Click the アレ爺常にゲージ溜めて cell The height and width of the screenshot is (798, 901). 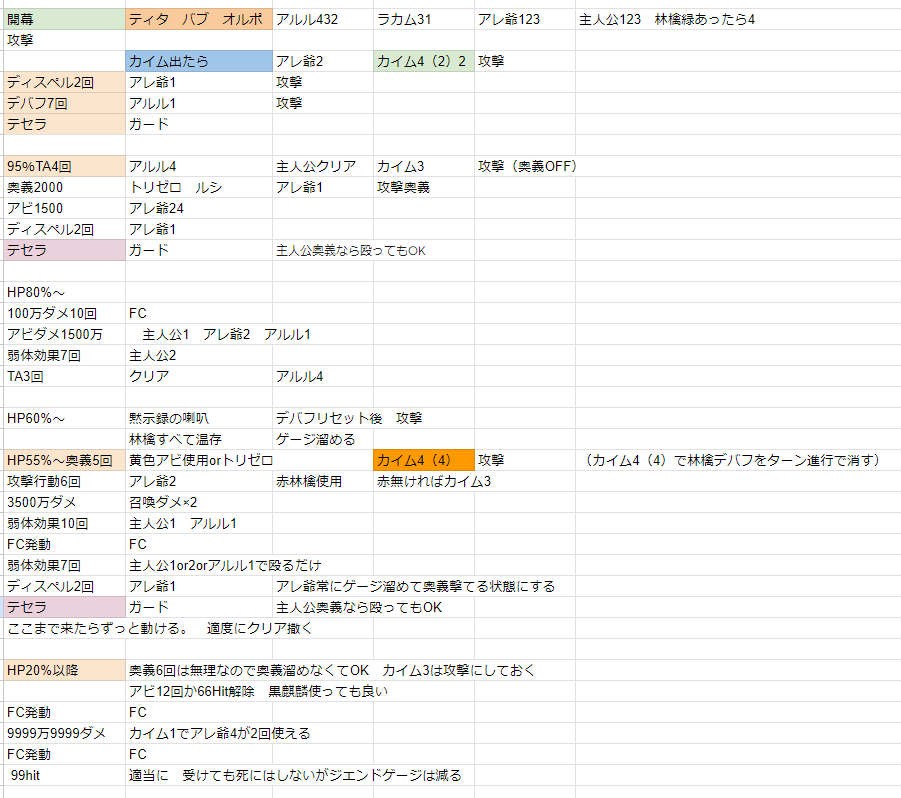[x=415, y=586]
